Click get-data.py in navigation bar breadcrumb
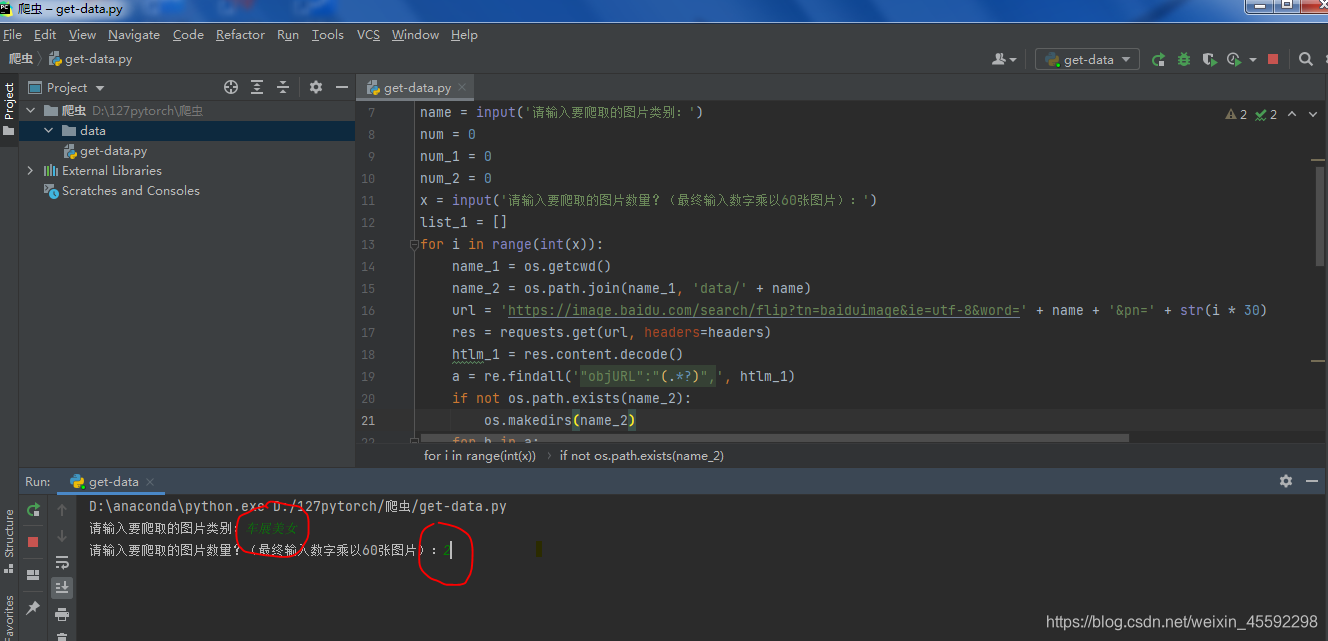This screenshot has width=1328, height=641. coord(90,60)
